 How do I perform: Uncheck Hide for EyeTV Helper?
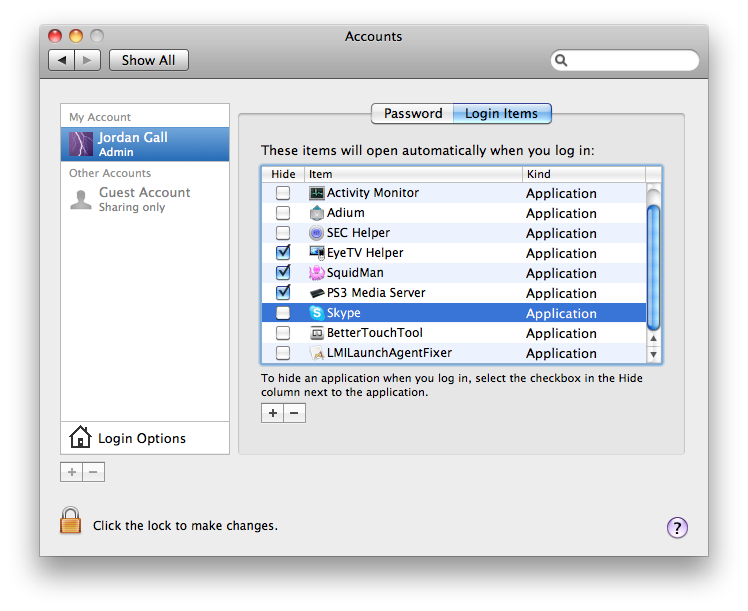coord(283,252)
